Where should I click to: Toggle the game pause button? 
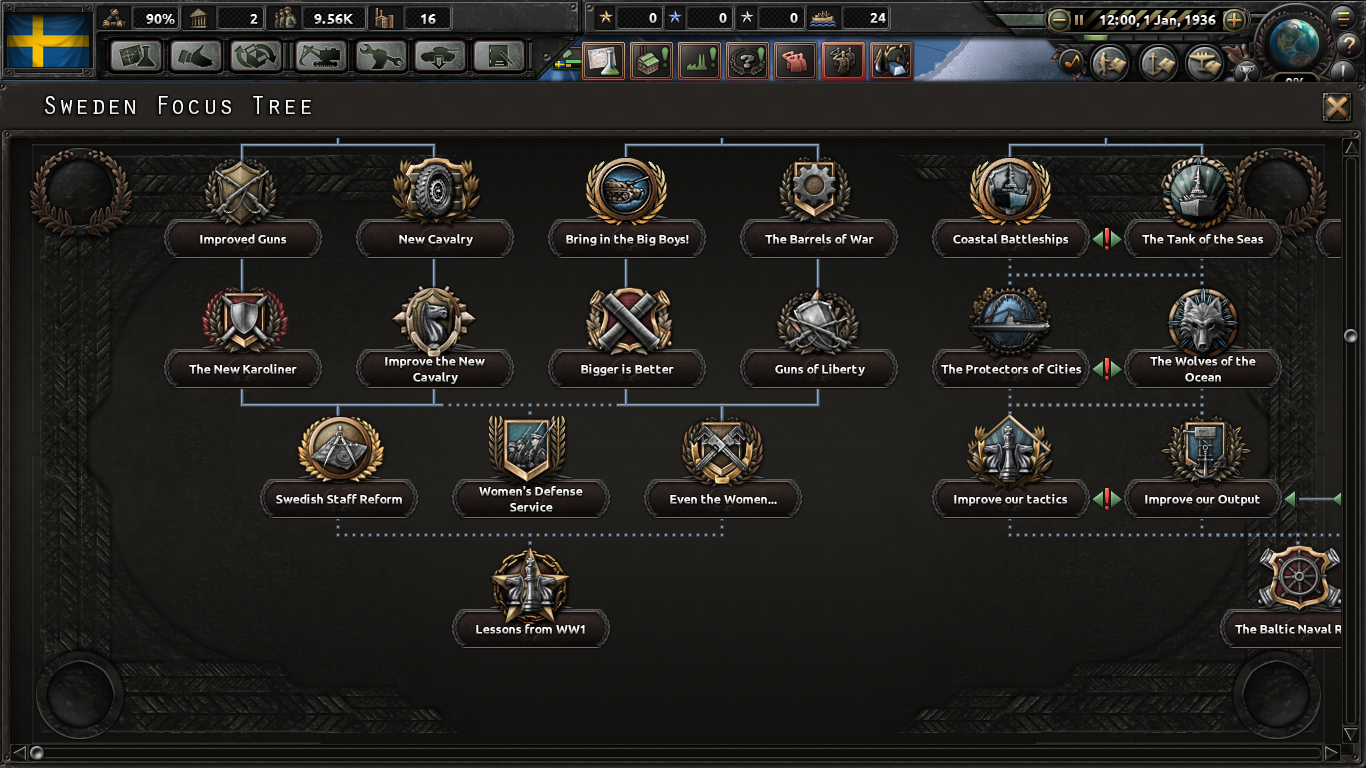pyautogui.click(x=1079, y=19)
